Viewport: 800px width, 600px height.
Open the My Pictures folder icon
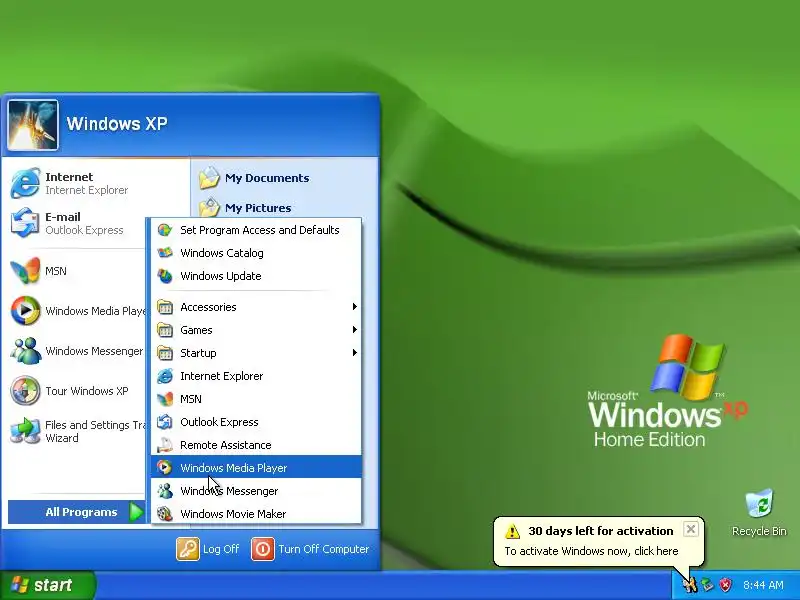click(209, 207)
